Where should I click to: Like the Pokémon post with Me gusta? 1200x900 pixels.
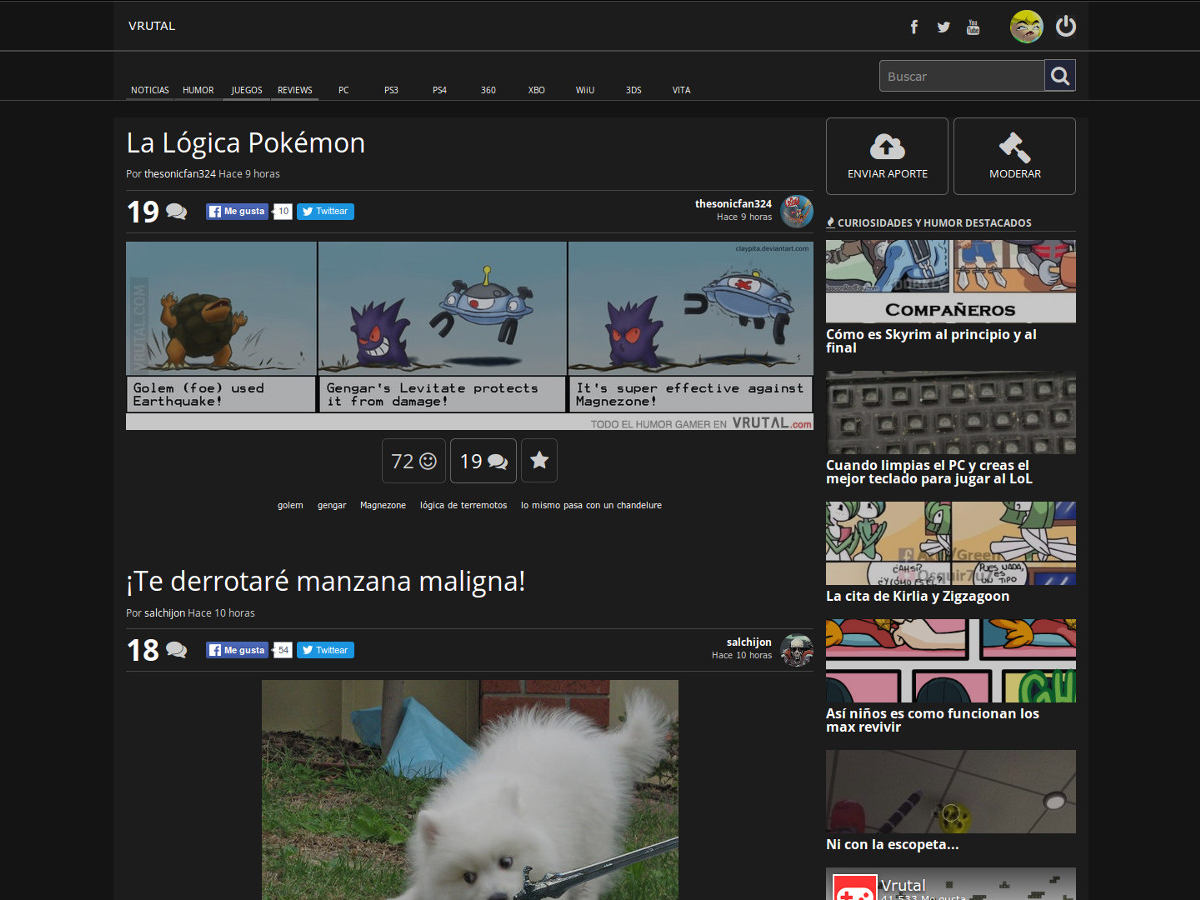pyautogui.click(x=238, y=212)
